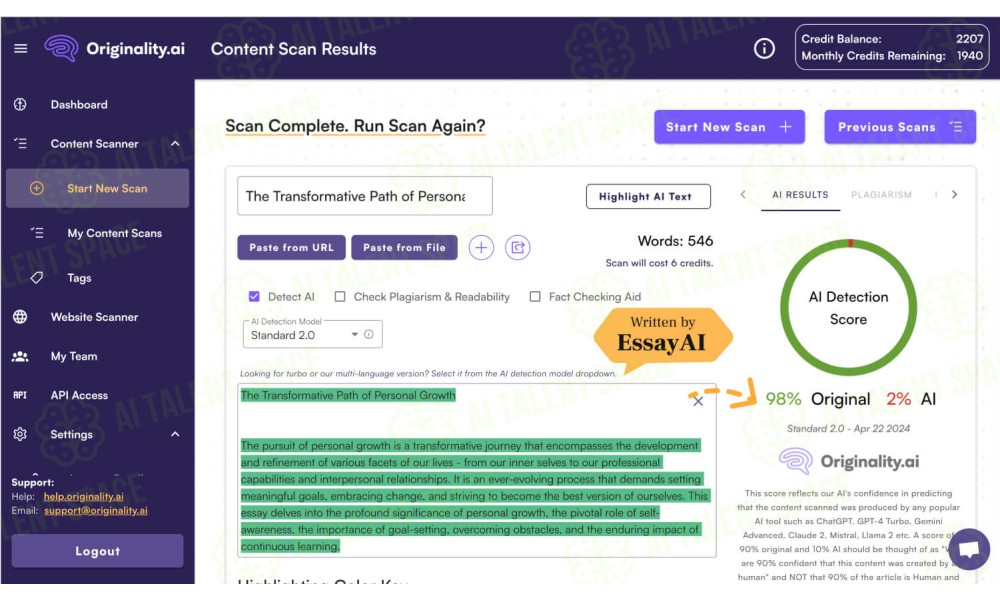Tick the Fact Checking Aid checkbox
This screenshot has height=600, width=1000.
[535, 296]
